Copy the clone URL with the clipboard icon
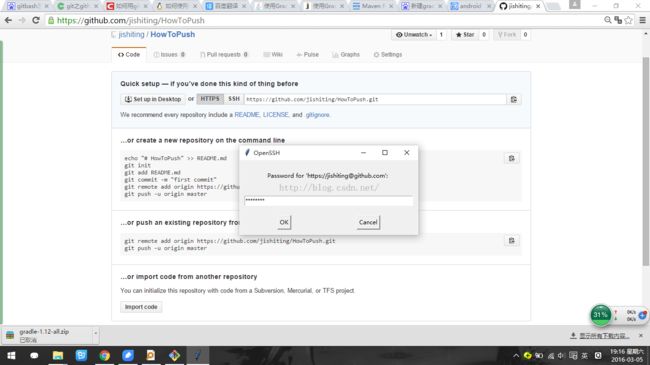The image size is (650, 365). coord(514,100)
